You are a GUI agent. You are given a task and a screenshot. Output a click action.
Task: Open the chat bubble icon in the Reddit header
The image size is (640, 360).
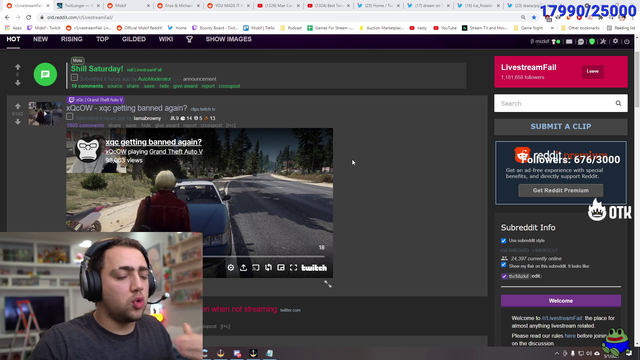(x=581, y=42)
